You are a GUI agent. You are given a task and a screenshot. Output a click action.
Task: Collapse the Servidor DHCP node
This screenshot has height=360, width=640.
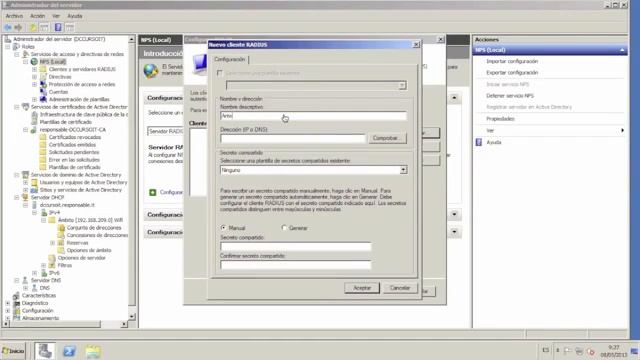click(17, 197)
